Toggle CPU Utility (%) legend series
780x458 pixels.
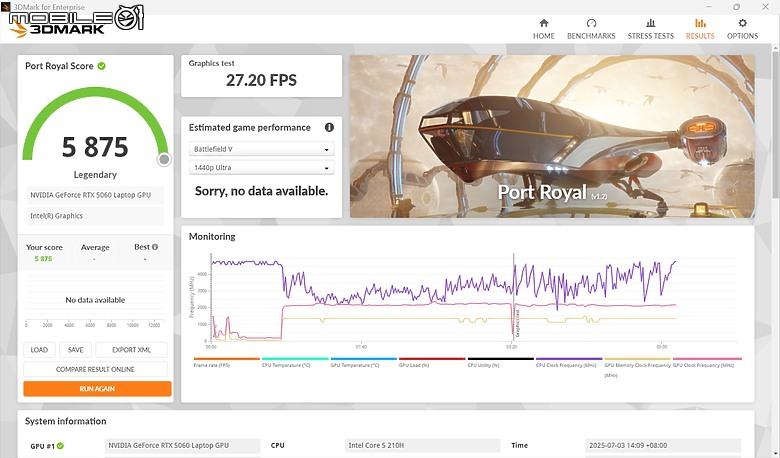[500, 362]
